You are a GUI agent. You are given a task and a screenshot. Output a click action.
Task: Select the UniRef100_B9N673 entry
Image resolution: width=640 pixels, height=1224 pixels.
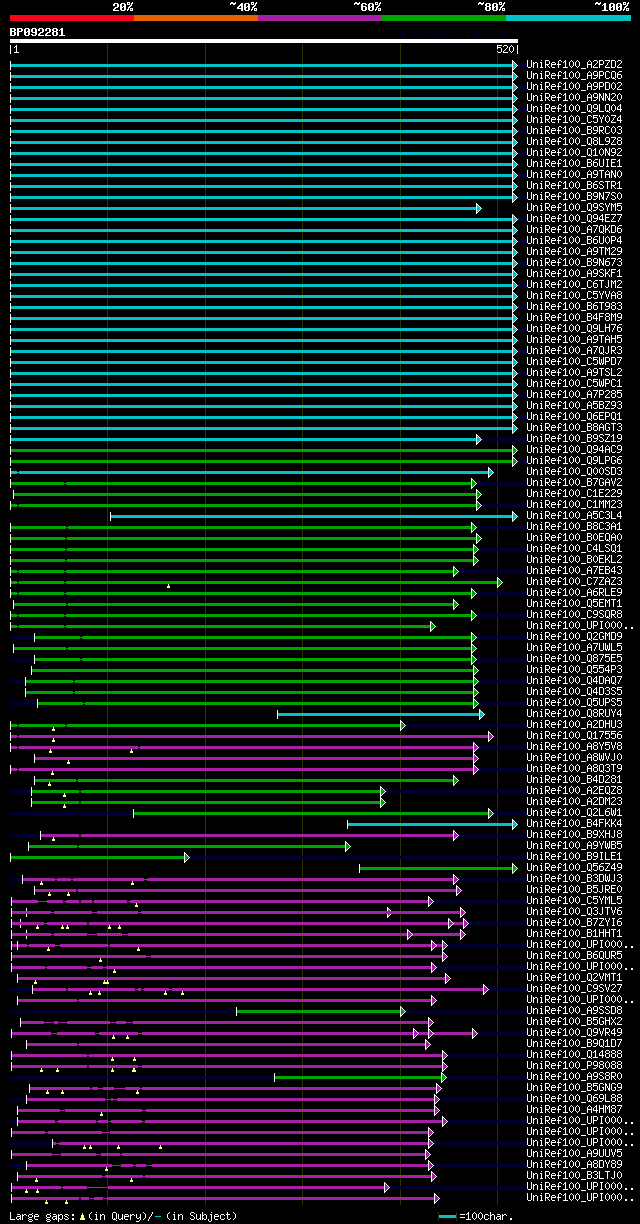pos(574,263)
